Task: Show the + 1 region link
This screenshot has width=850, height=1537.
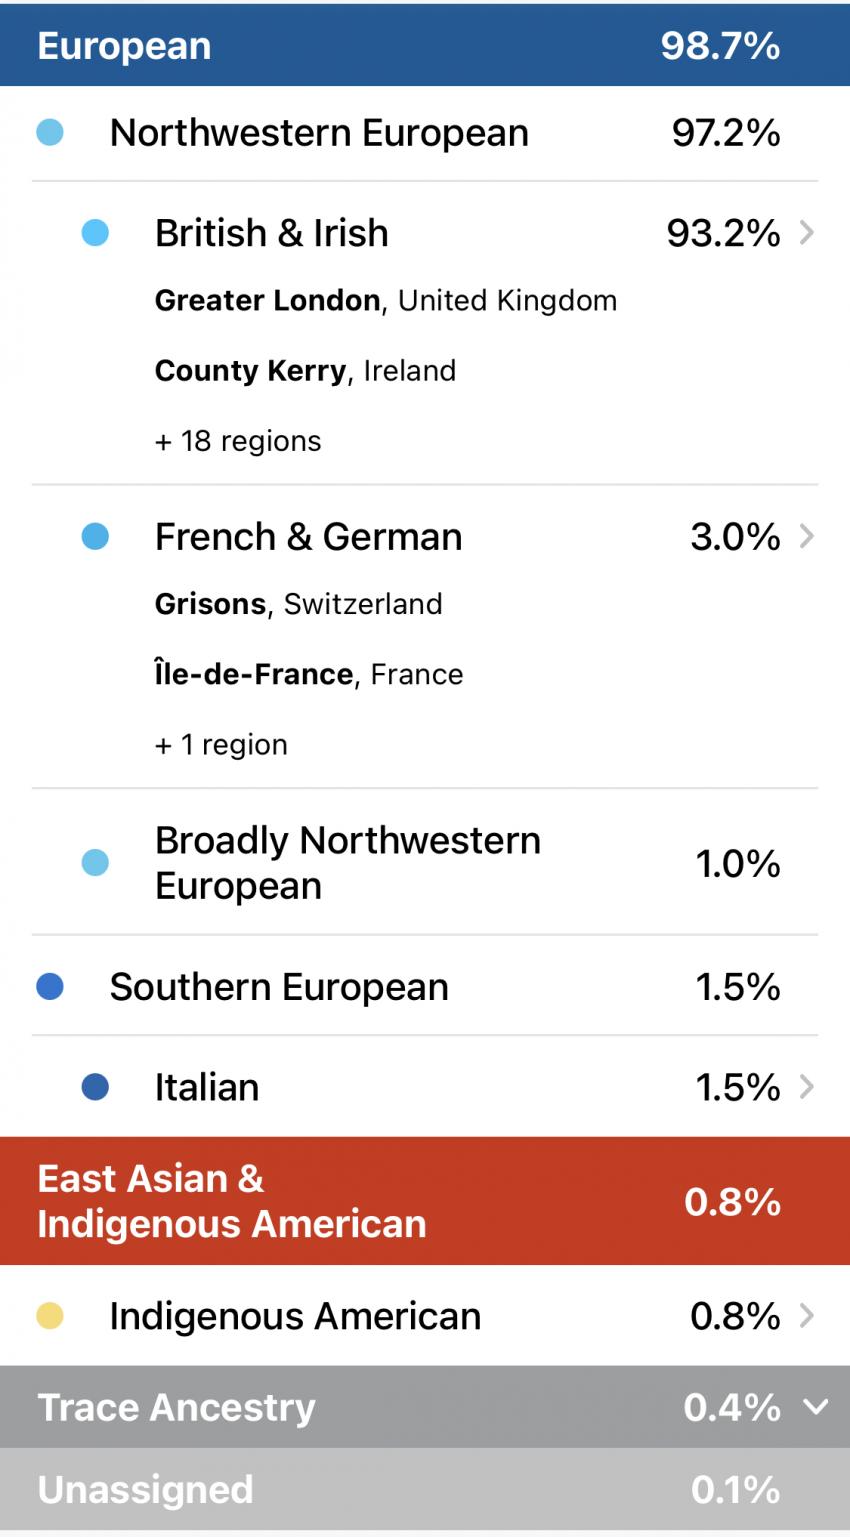Action: (221, 745)
